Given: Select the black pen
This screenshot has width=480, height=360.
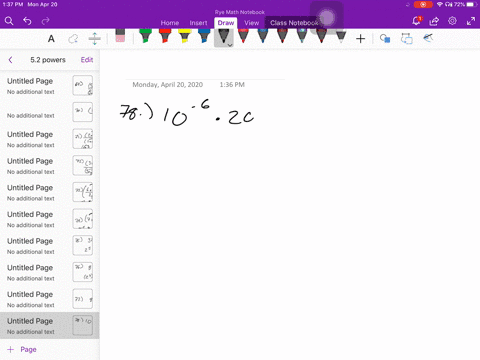Looking at the screenshot, I should [223, 37].
